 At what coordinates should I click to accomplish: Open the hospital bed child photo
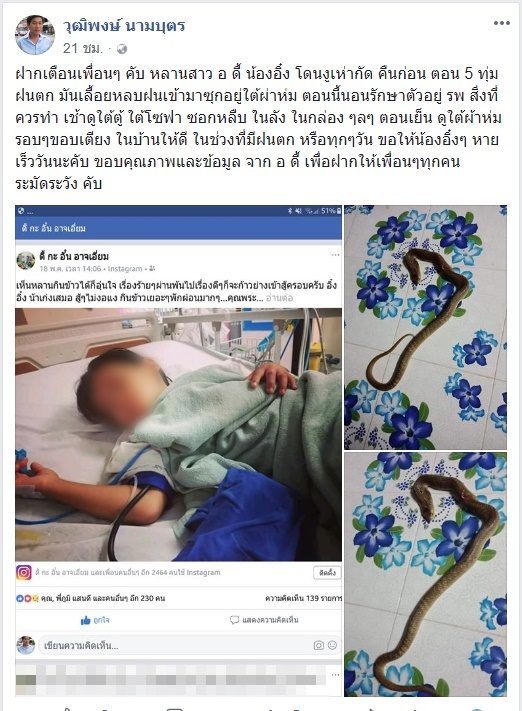178,434
